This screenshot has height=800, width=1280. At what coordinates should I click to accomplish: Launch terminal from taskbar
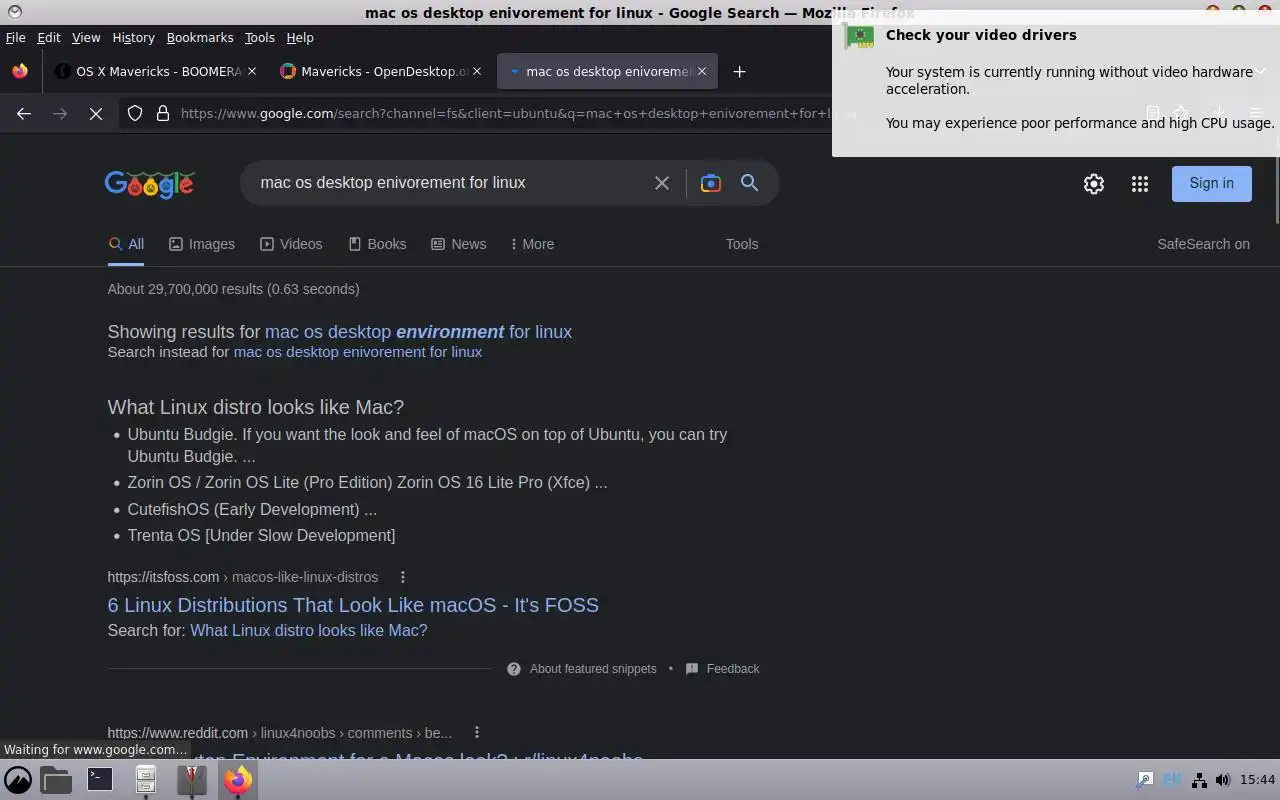[x=100, y=779]
